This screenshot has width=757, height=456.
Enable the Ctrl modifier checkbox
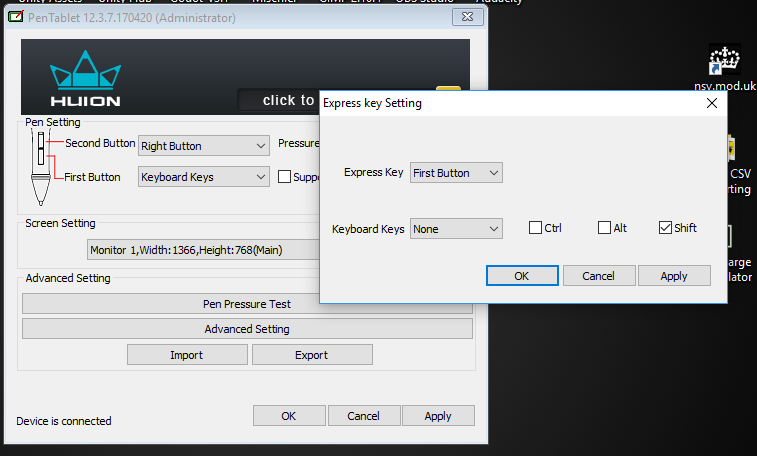click(535, 228)
